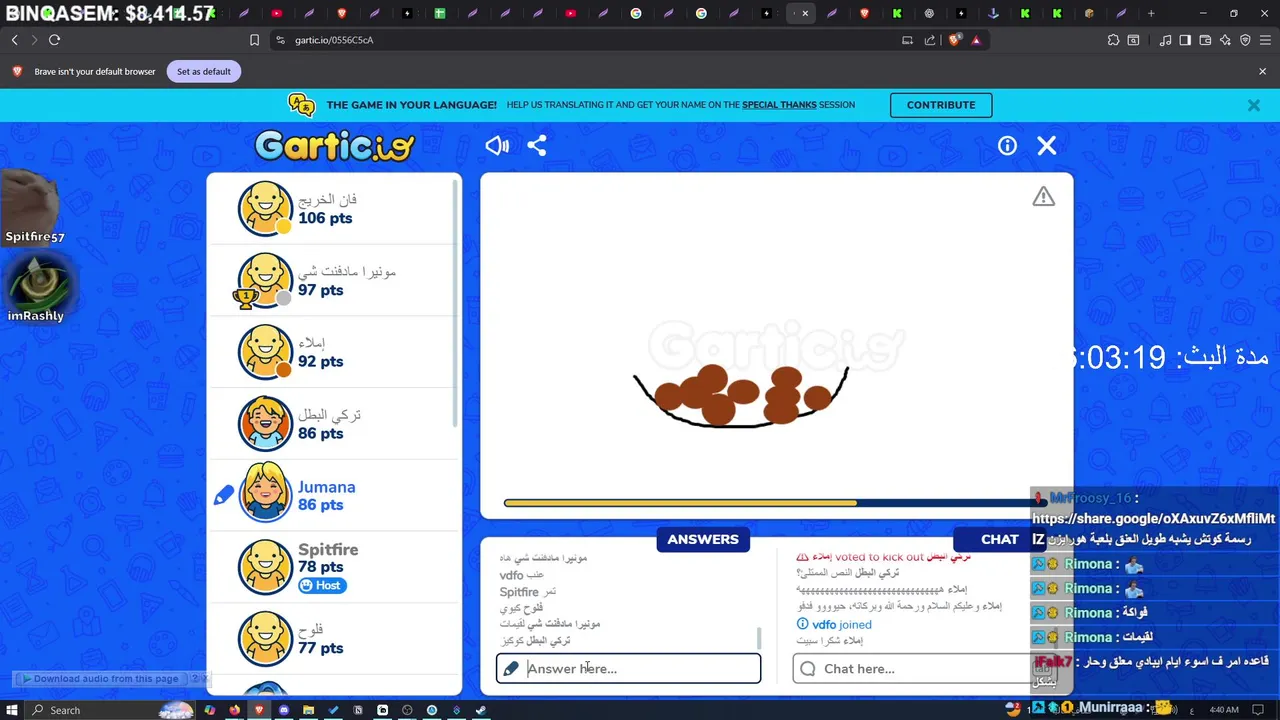Screen dimensions: 1280x720
Task: Click the Set as default button
Action: (204, 72)
